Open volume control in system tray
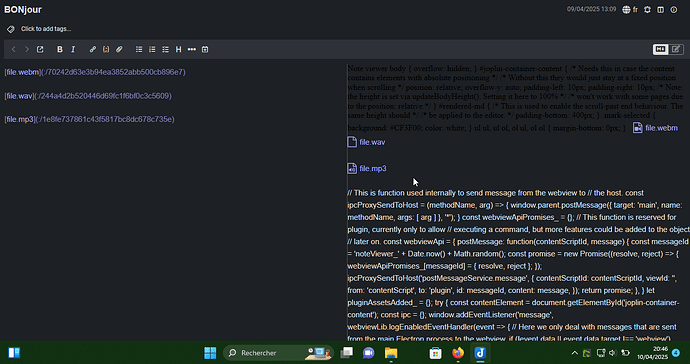 612,353
